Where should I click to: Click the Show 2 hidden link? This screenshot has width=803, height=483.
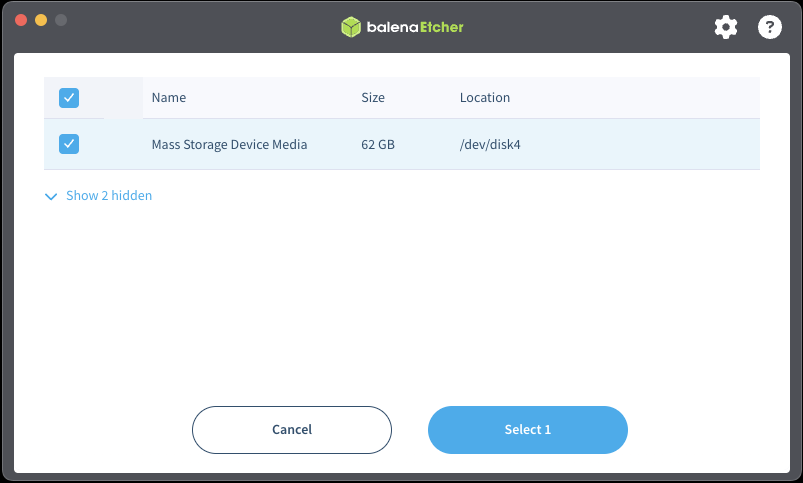click(109, 196)
